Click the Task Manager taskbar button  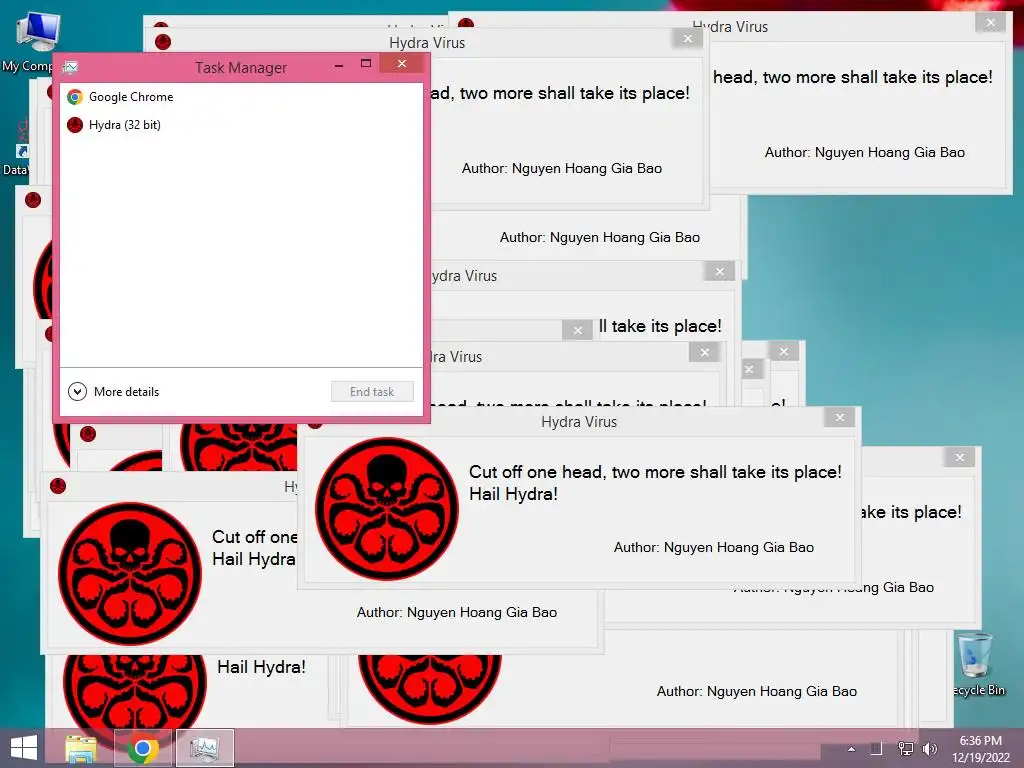pos(204,749)
